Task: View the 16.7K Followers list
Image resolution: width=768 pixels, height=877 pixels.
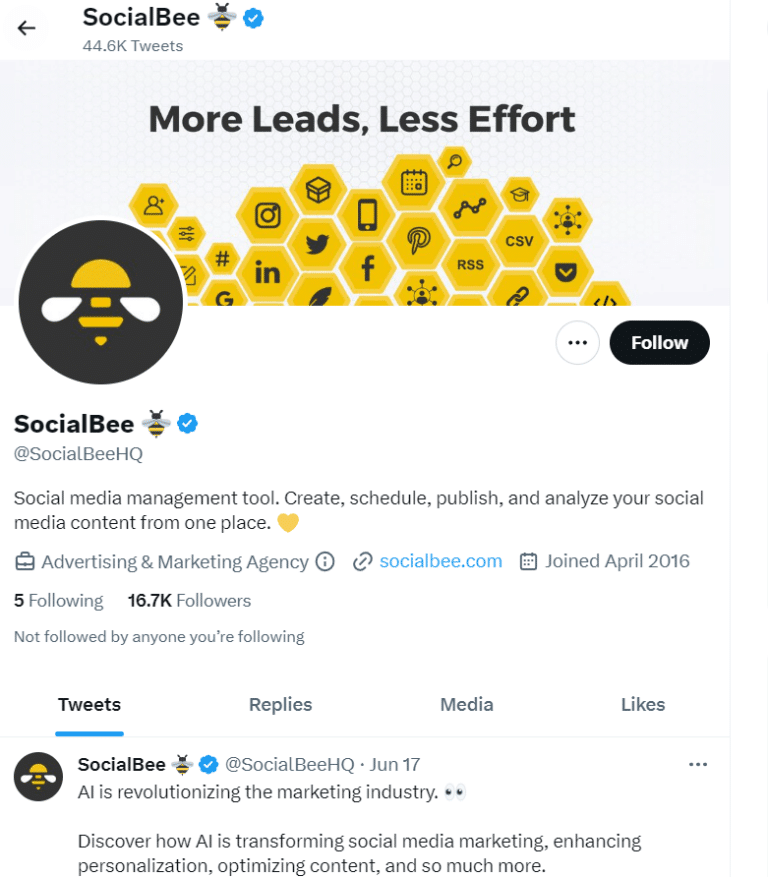Action: tap(189, 600)
